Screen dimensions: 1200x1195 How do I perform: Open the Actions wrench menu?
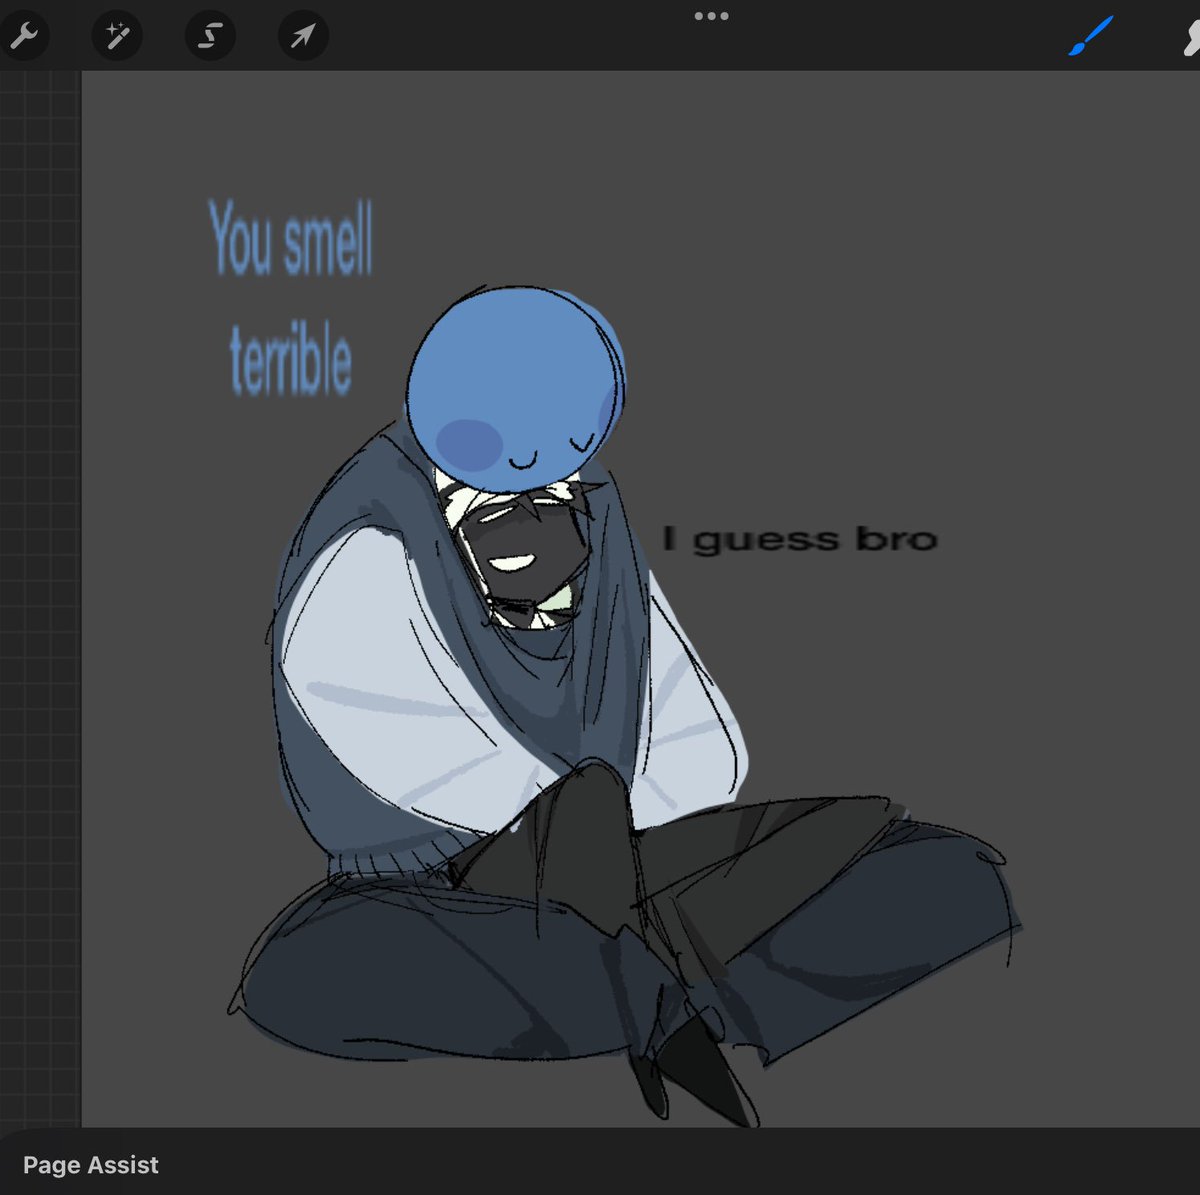(22, 37)
